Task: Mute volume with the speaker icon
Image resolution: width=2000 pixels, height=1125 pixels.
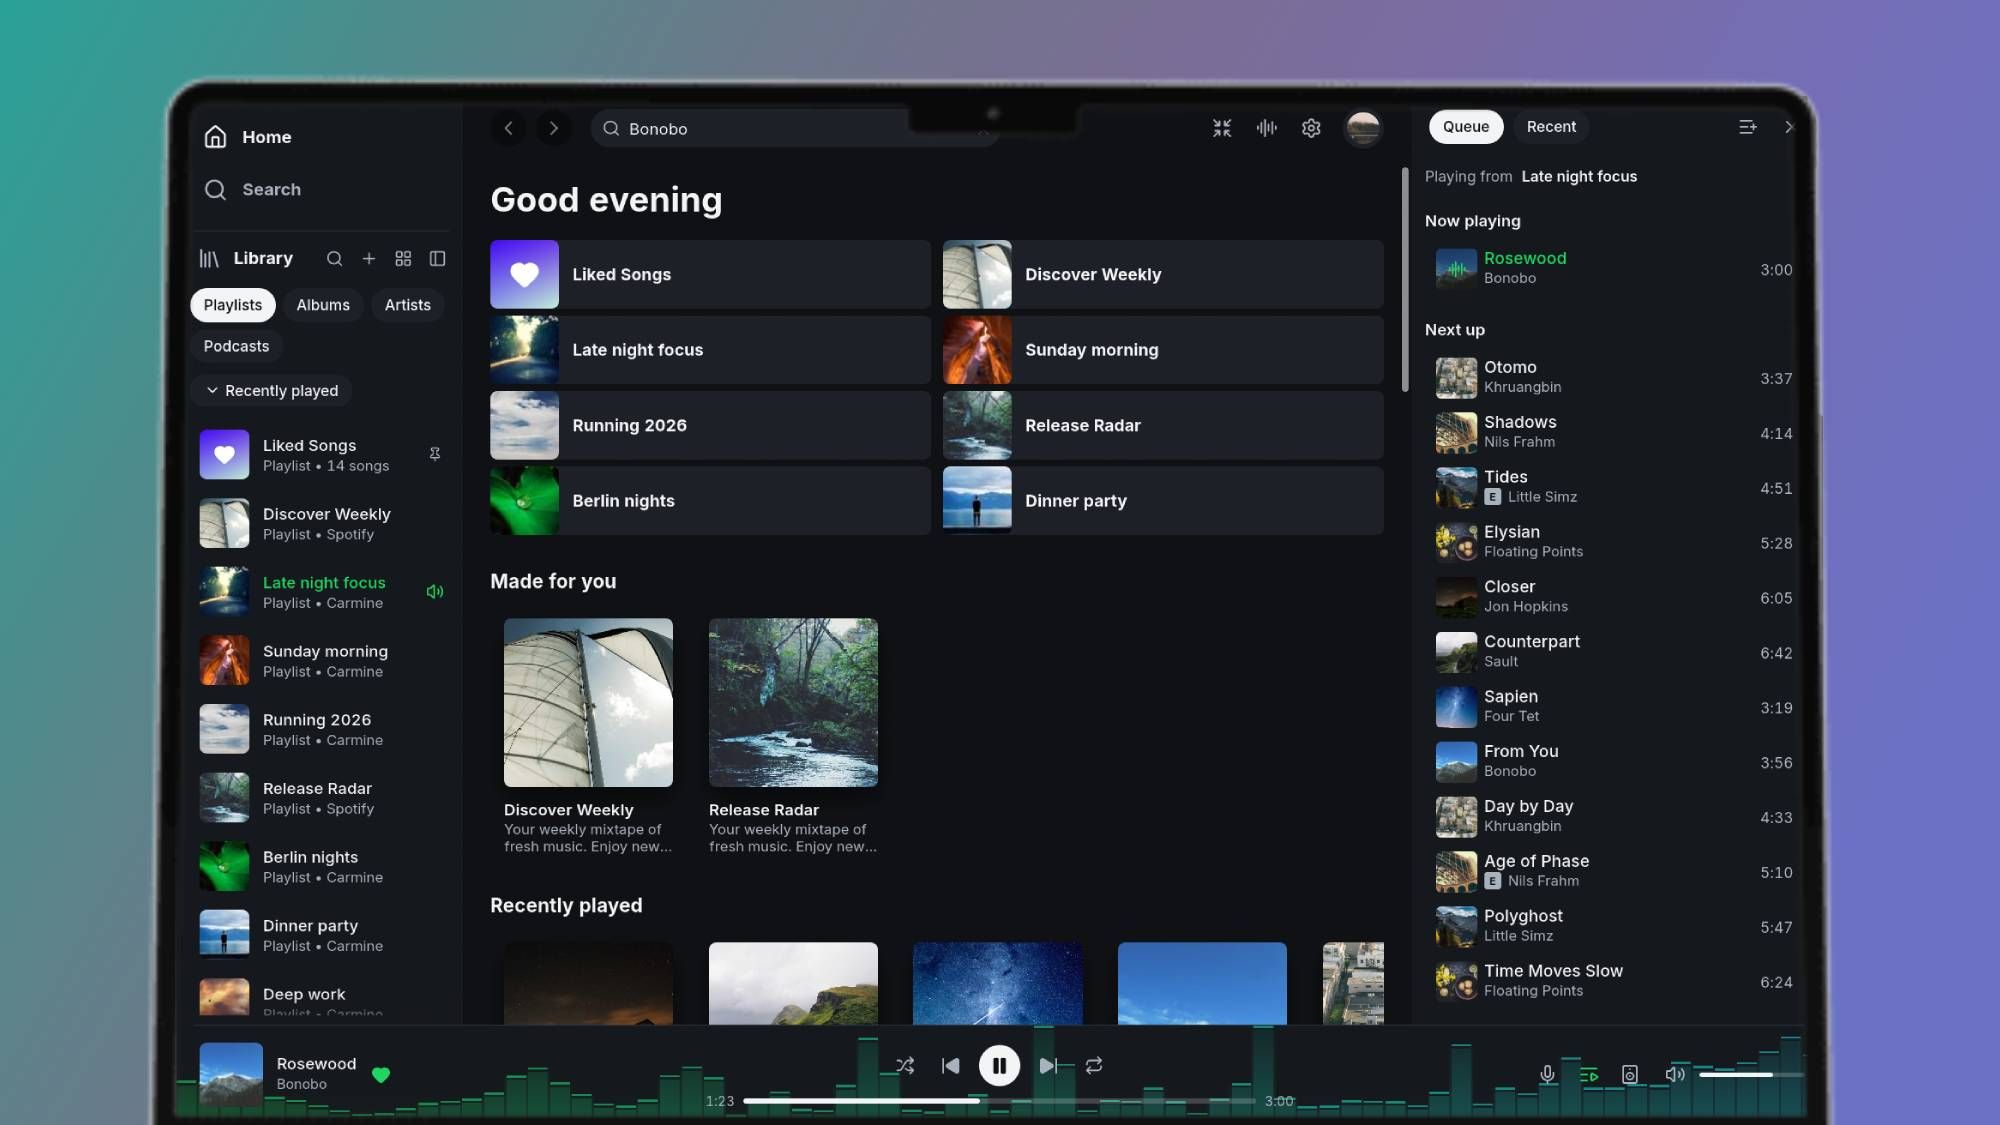Action: [x=1674, y=1075]
